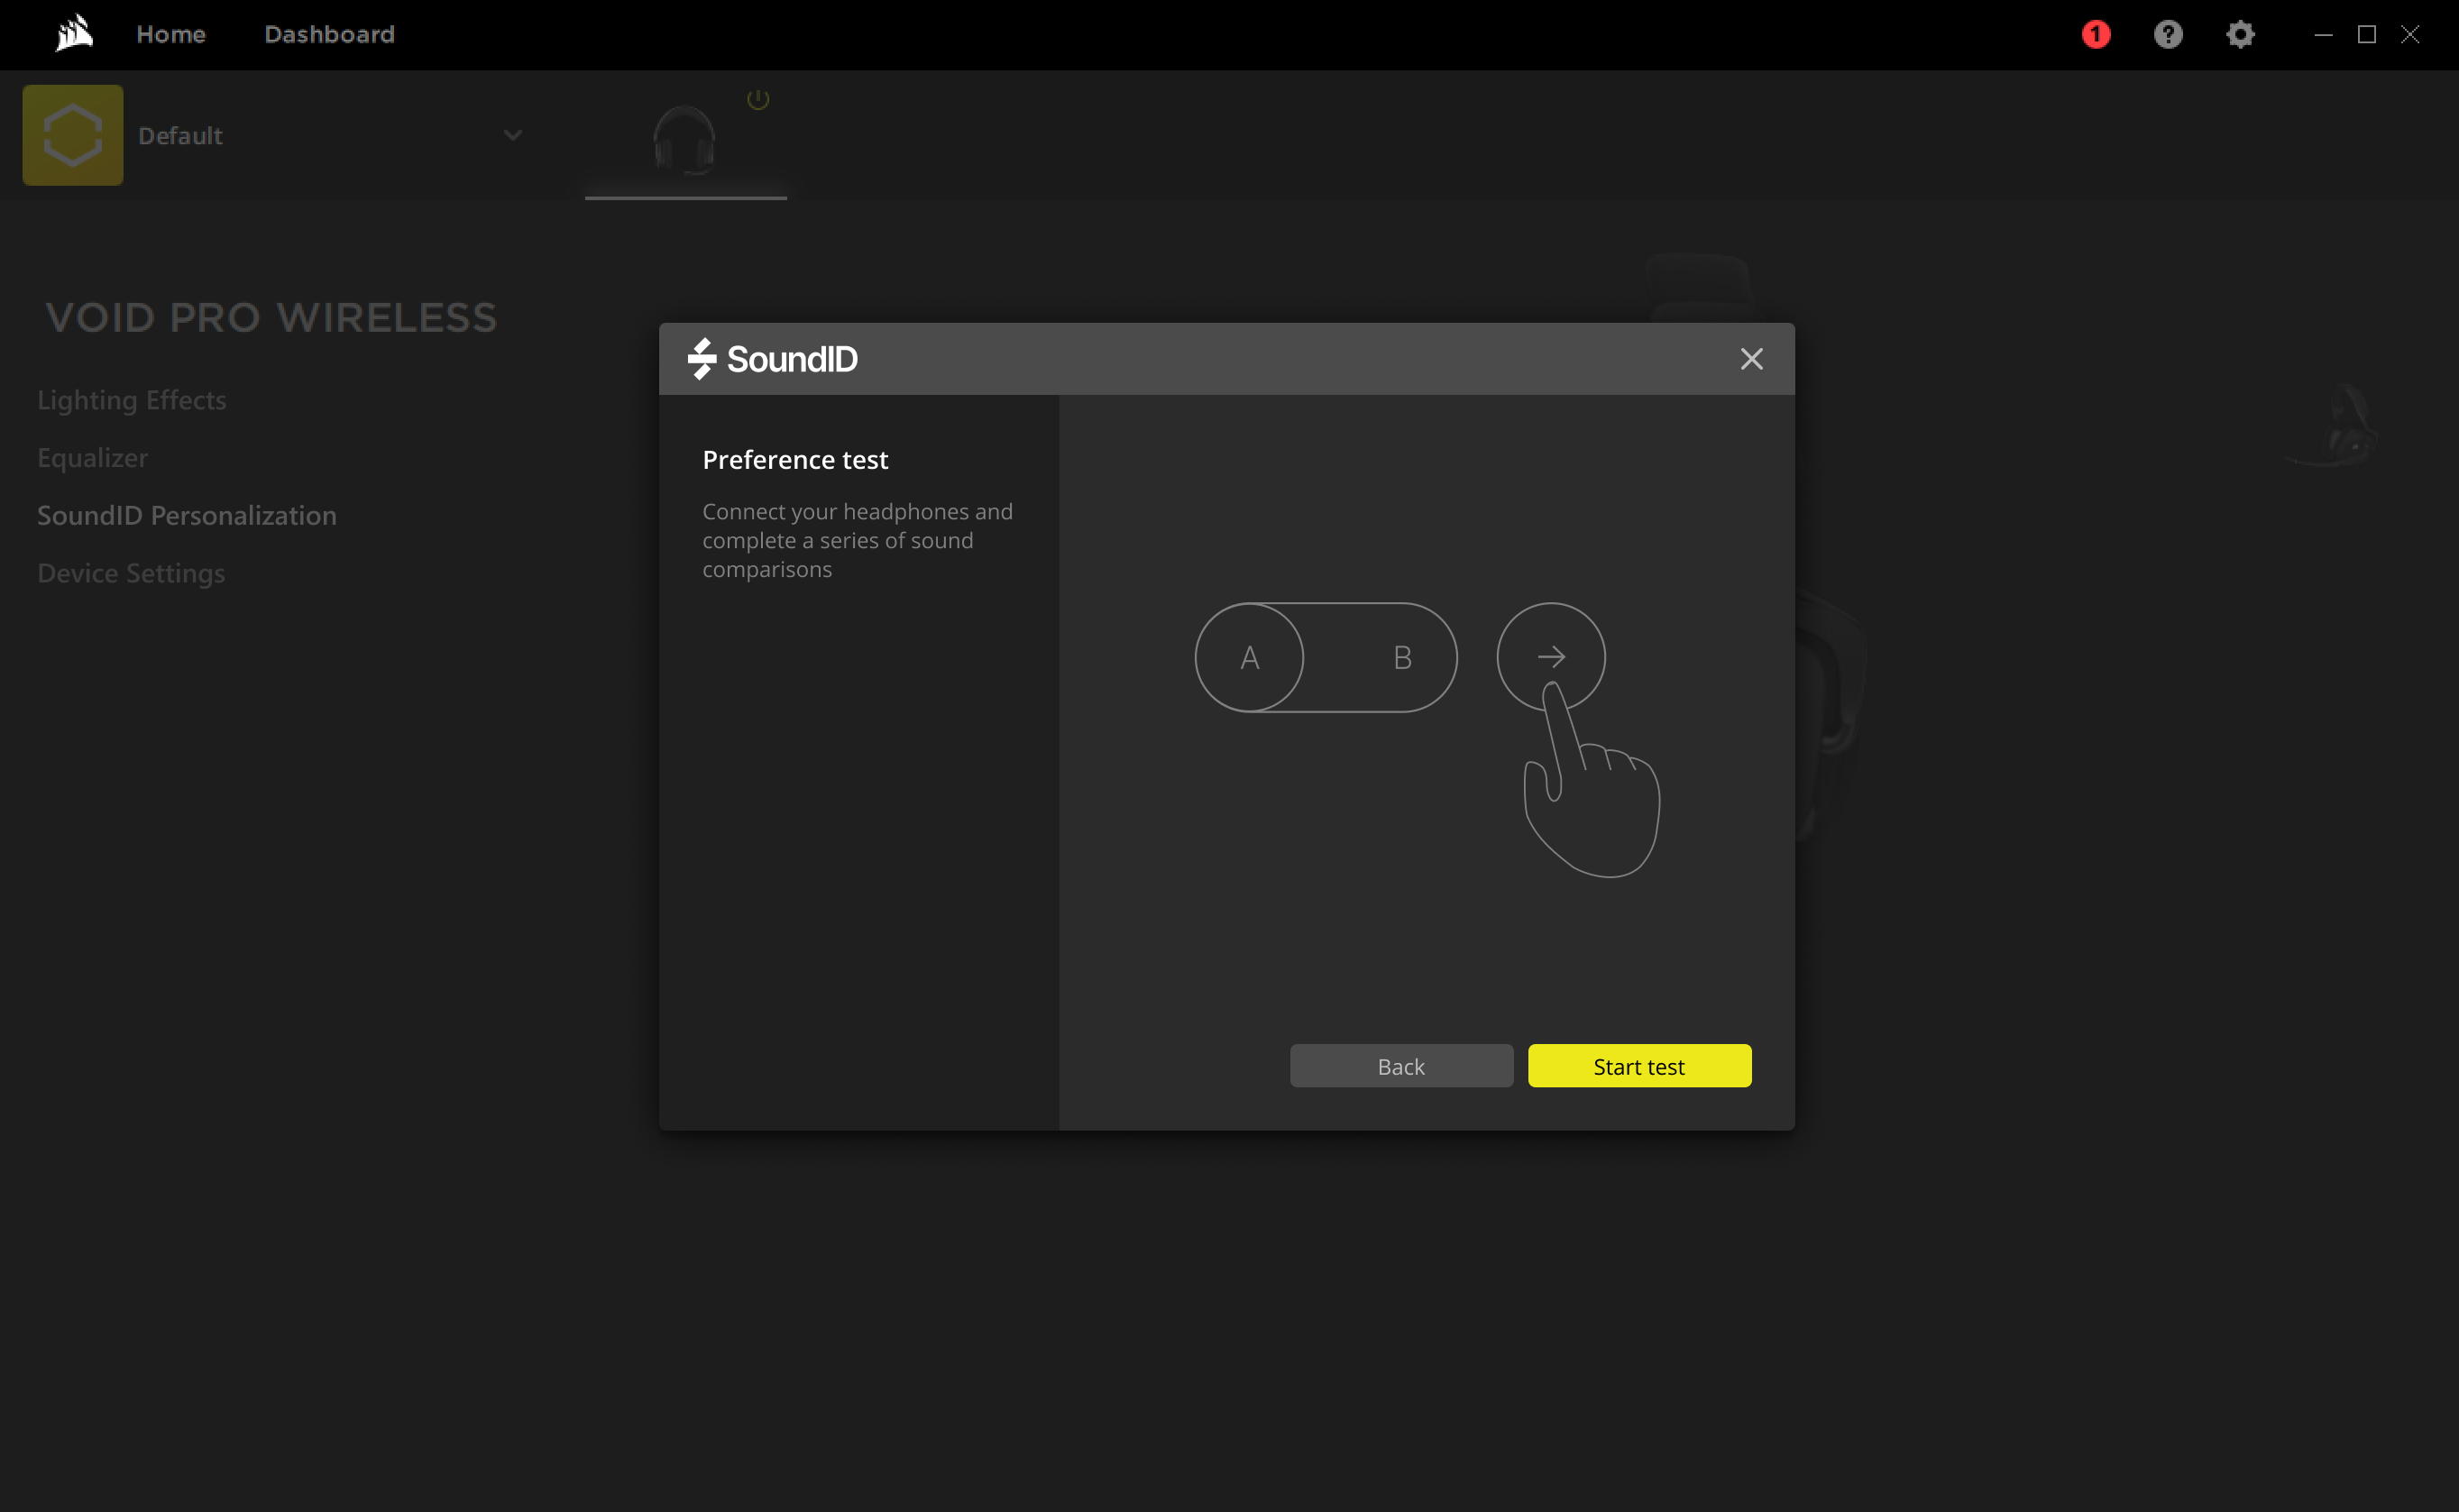Maximize the iCUE window
Viewport: 2459px width, 1512px height.
[2366, 34]
